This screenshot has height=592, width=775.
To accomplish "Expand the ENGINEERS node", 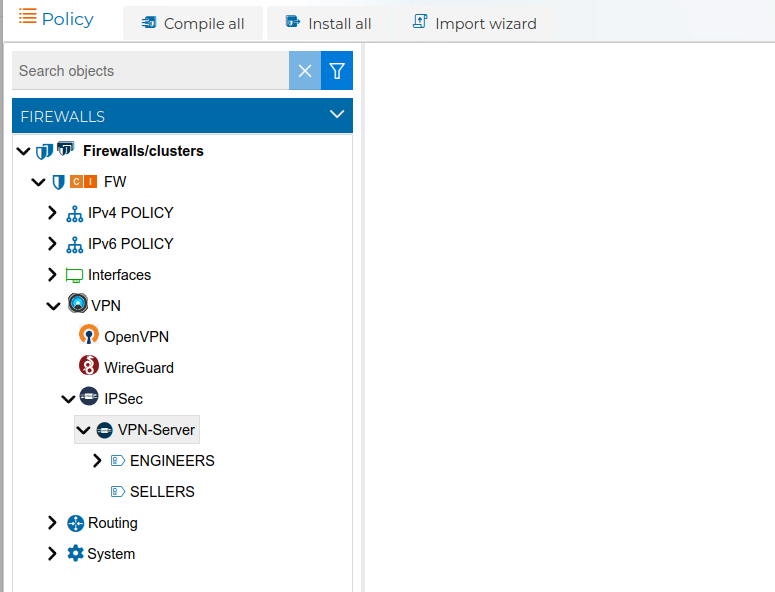I will 97,461.
